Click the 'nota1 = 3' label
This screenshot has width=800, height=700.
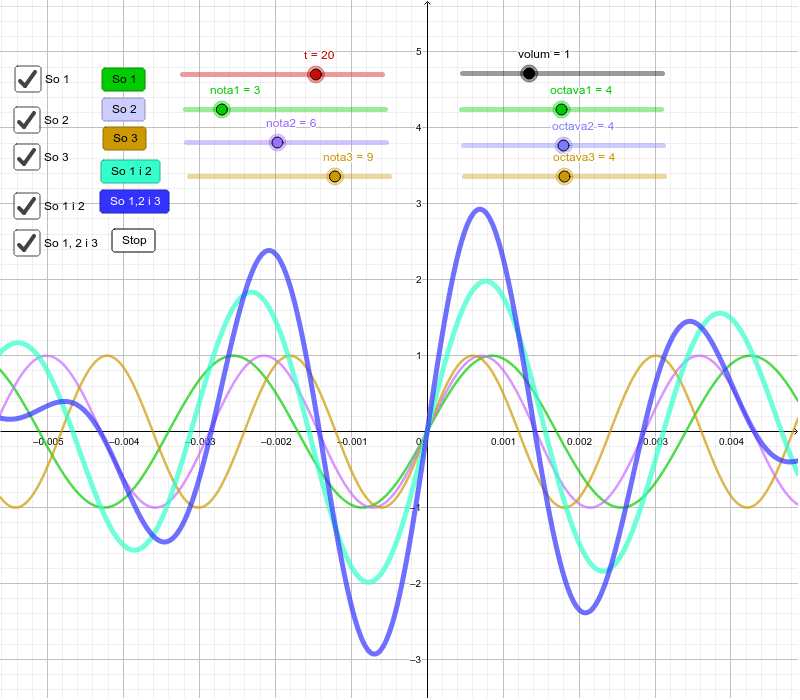235,90
